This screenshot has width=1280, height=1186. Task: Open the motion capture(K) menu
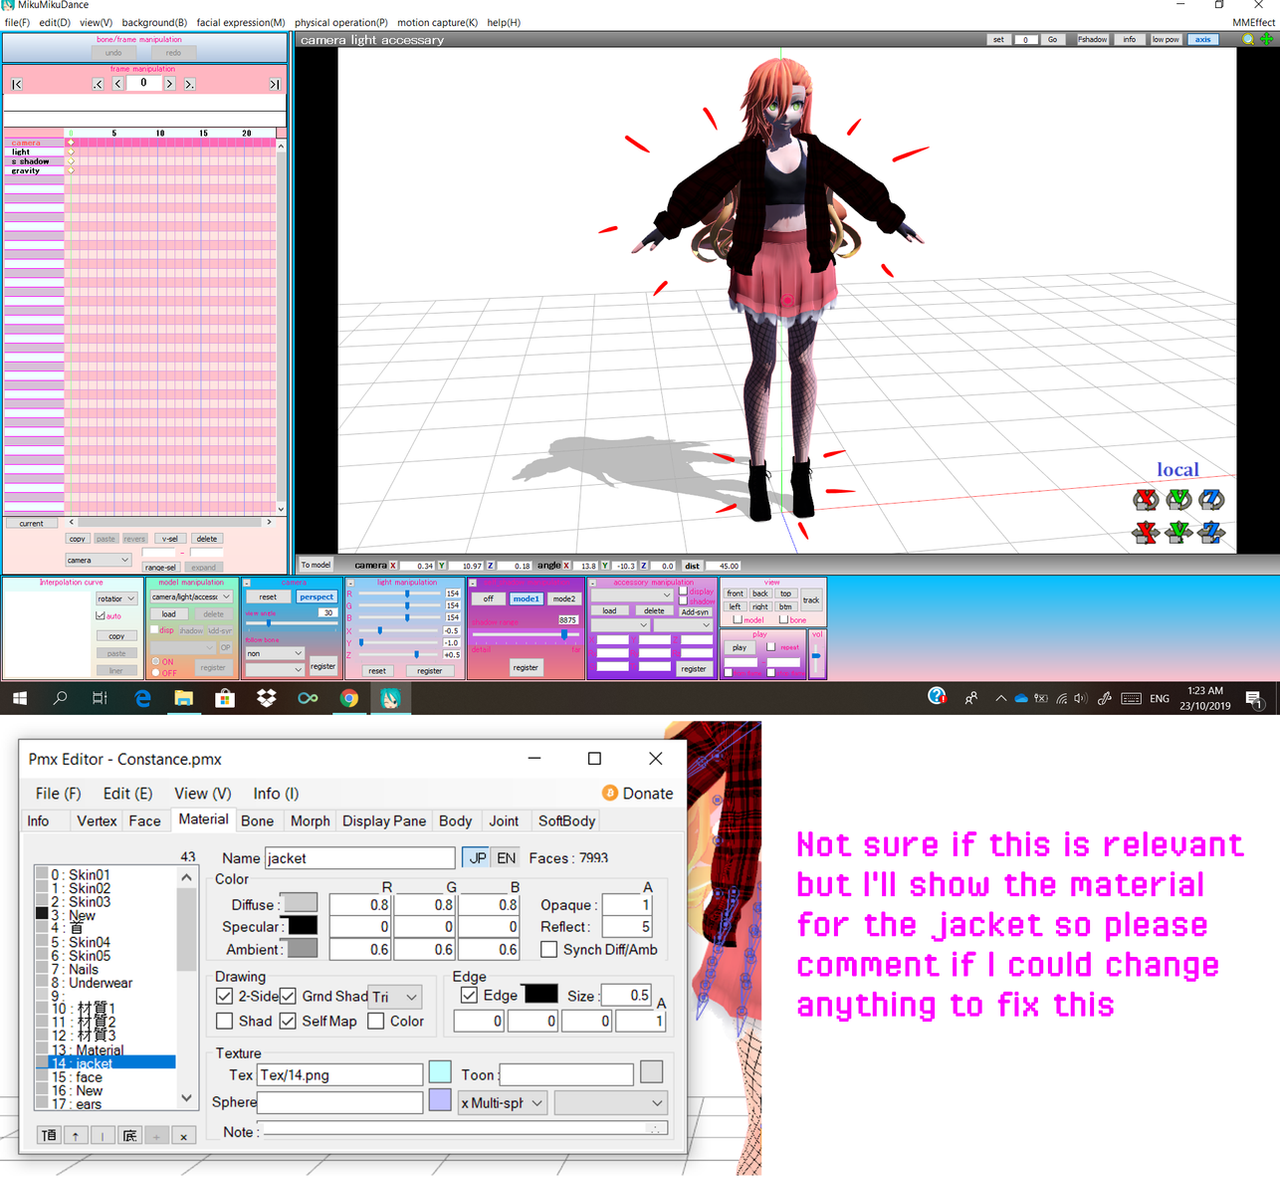point(437,22)
